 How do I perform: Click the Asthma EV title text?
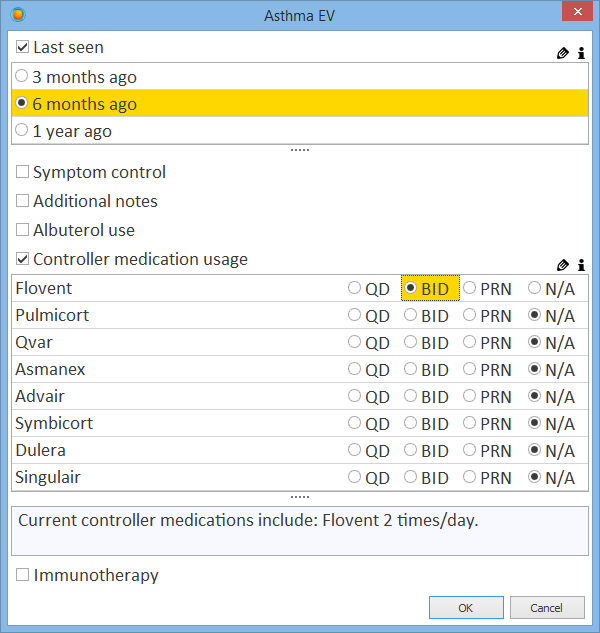tap(300, 16)
